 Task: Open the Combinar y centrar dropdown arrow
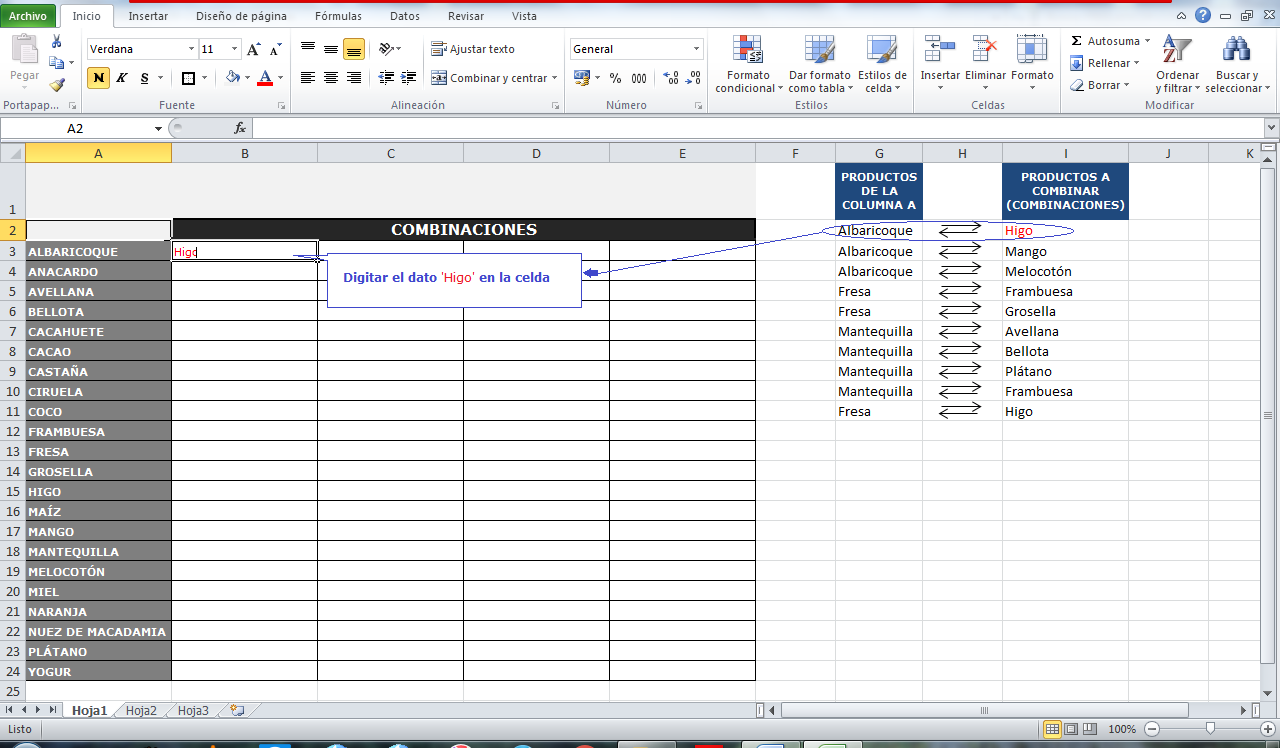pos(555,78)
